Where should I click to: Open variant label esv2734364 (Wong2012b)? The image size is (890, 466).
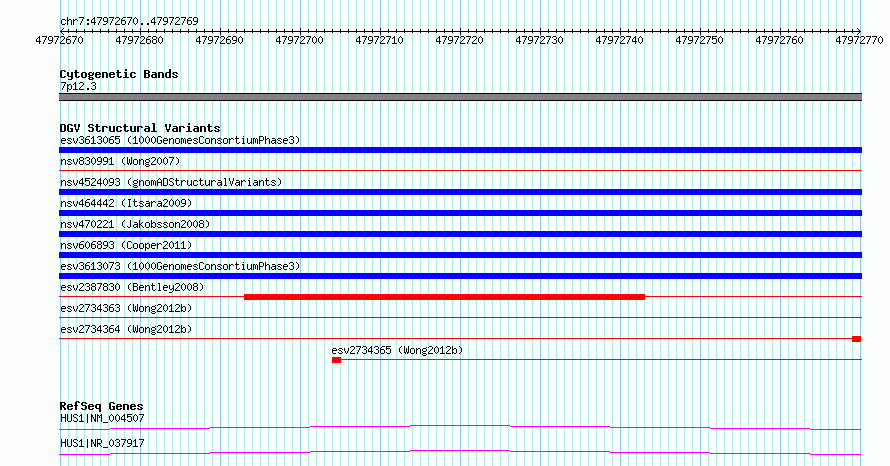point(126,329)
